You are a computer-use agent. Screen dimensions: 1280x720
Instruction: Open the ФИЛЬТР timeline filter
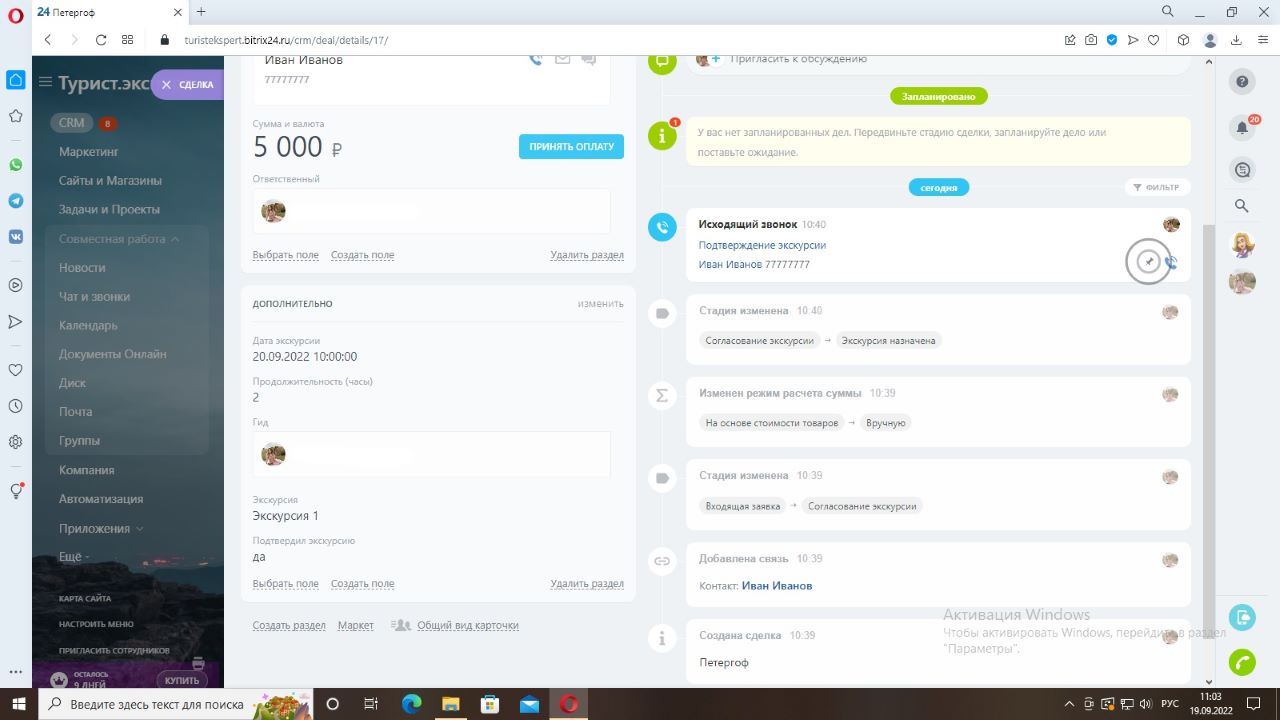1156,187
